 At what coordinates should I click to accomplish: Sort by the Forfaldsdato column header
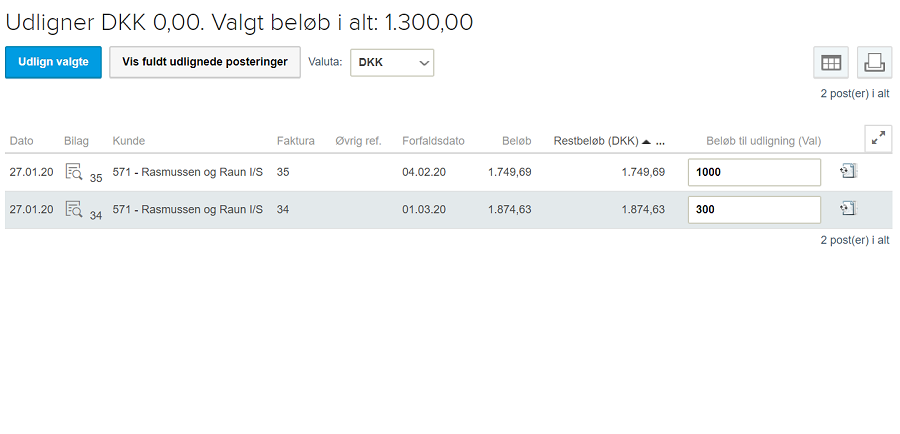click(x=433, y=141)
